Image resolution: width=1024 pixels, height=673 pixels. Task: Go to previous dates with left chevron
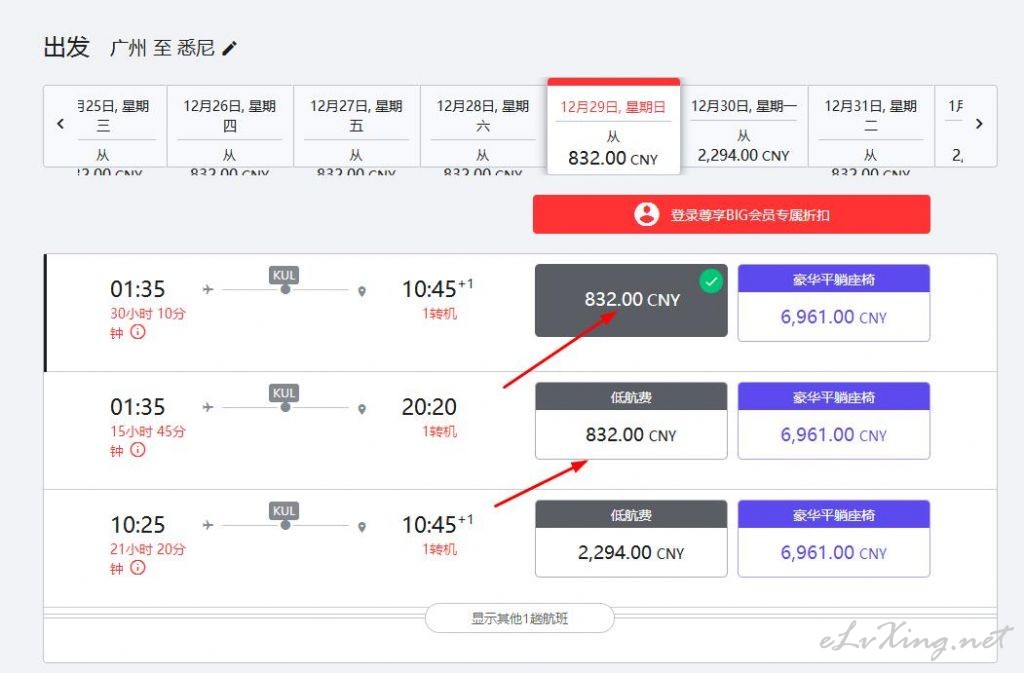click(61, 124)
